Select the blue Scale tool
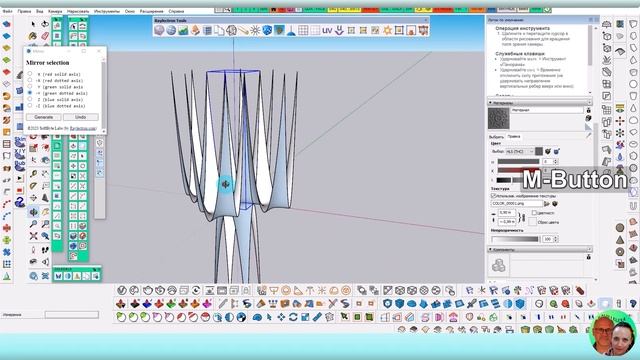 coord(305,317)
